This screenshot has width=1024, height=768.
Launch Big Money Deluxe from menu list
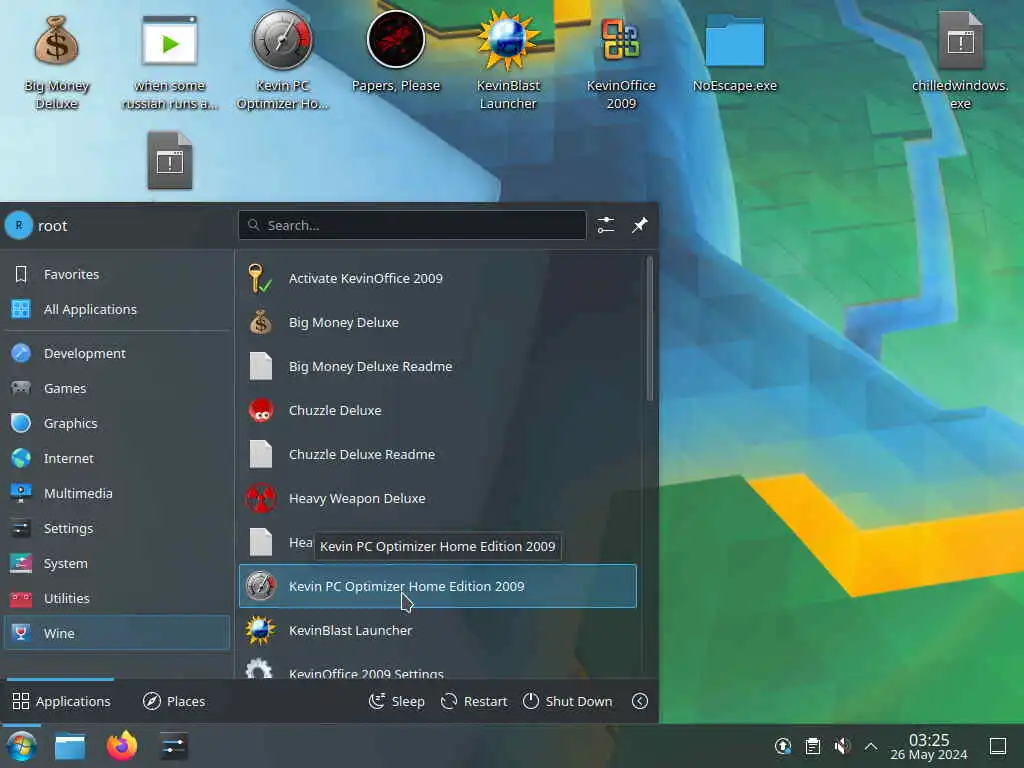(x=438, y=322)
